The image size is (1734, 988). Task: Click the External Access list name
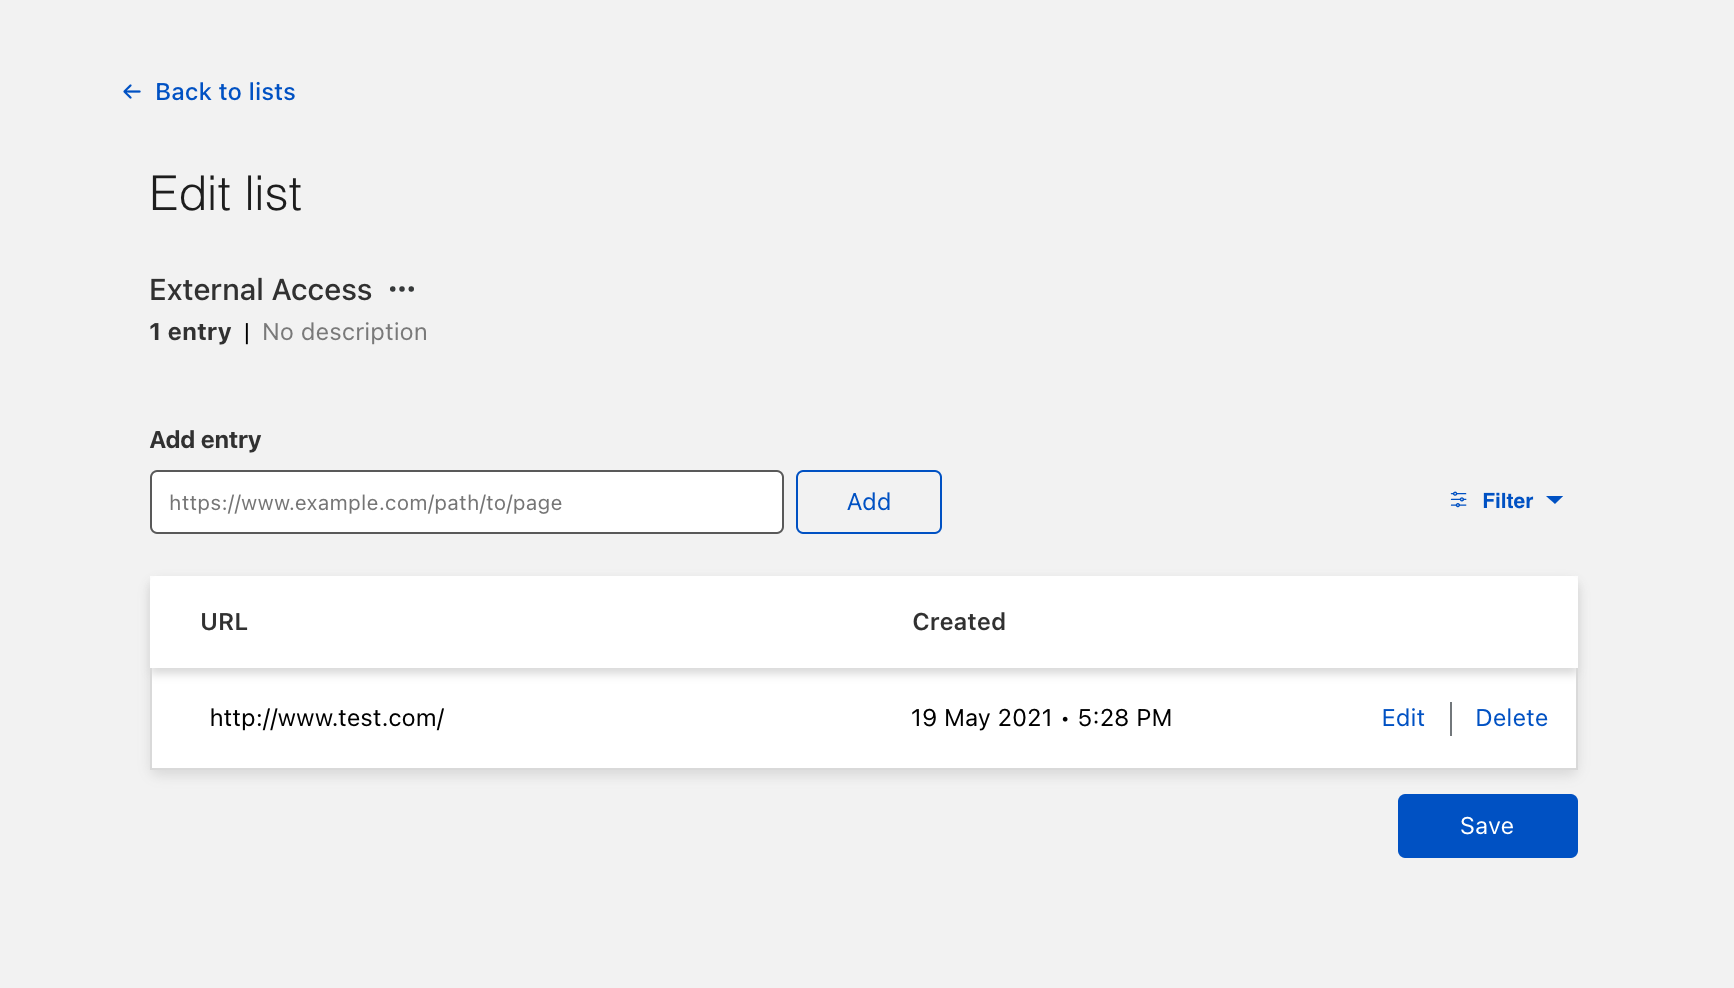coord(260,289)
